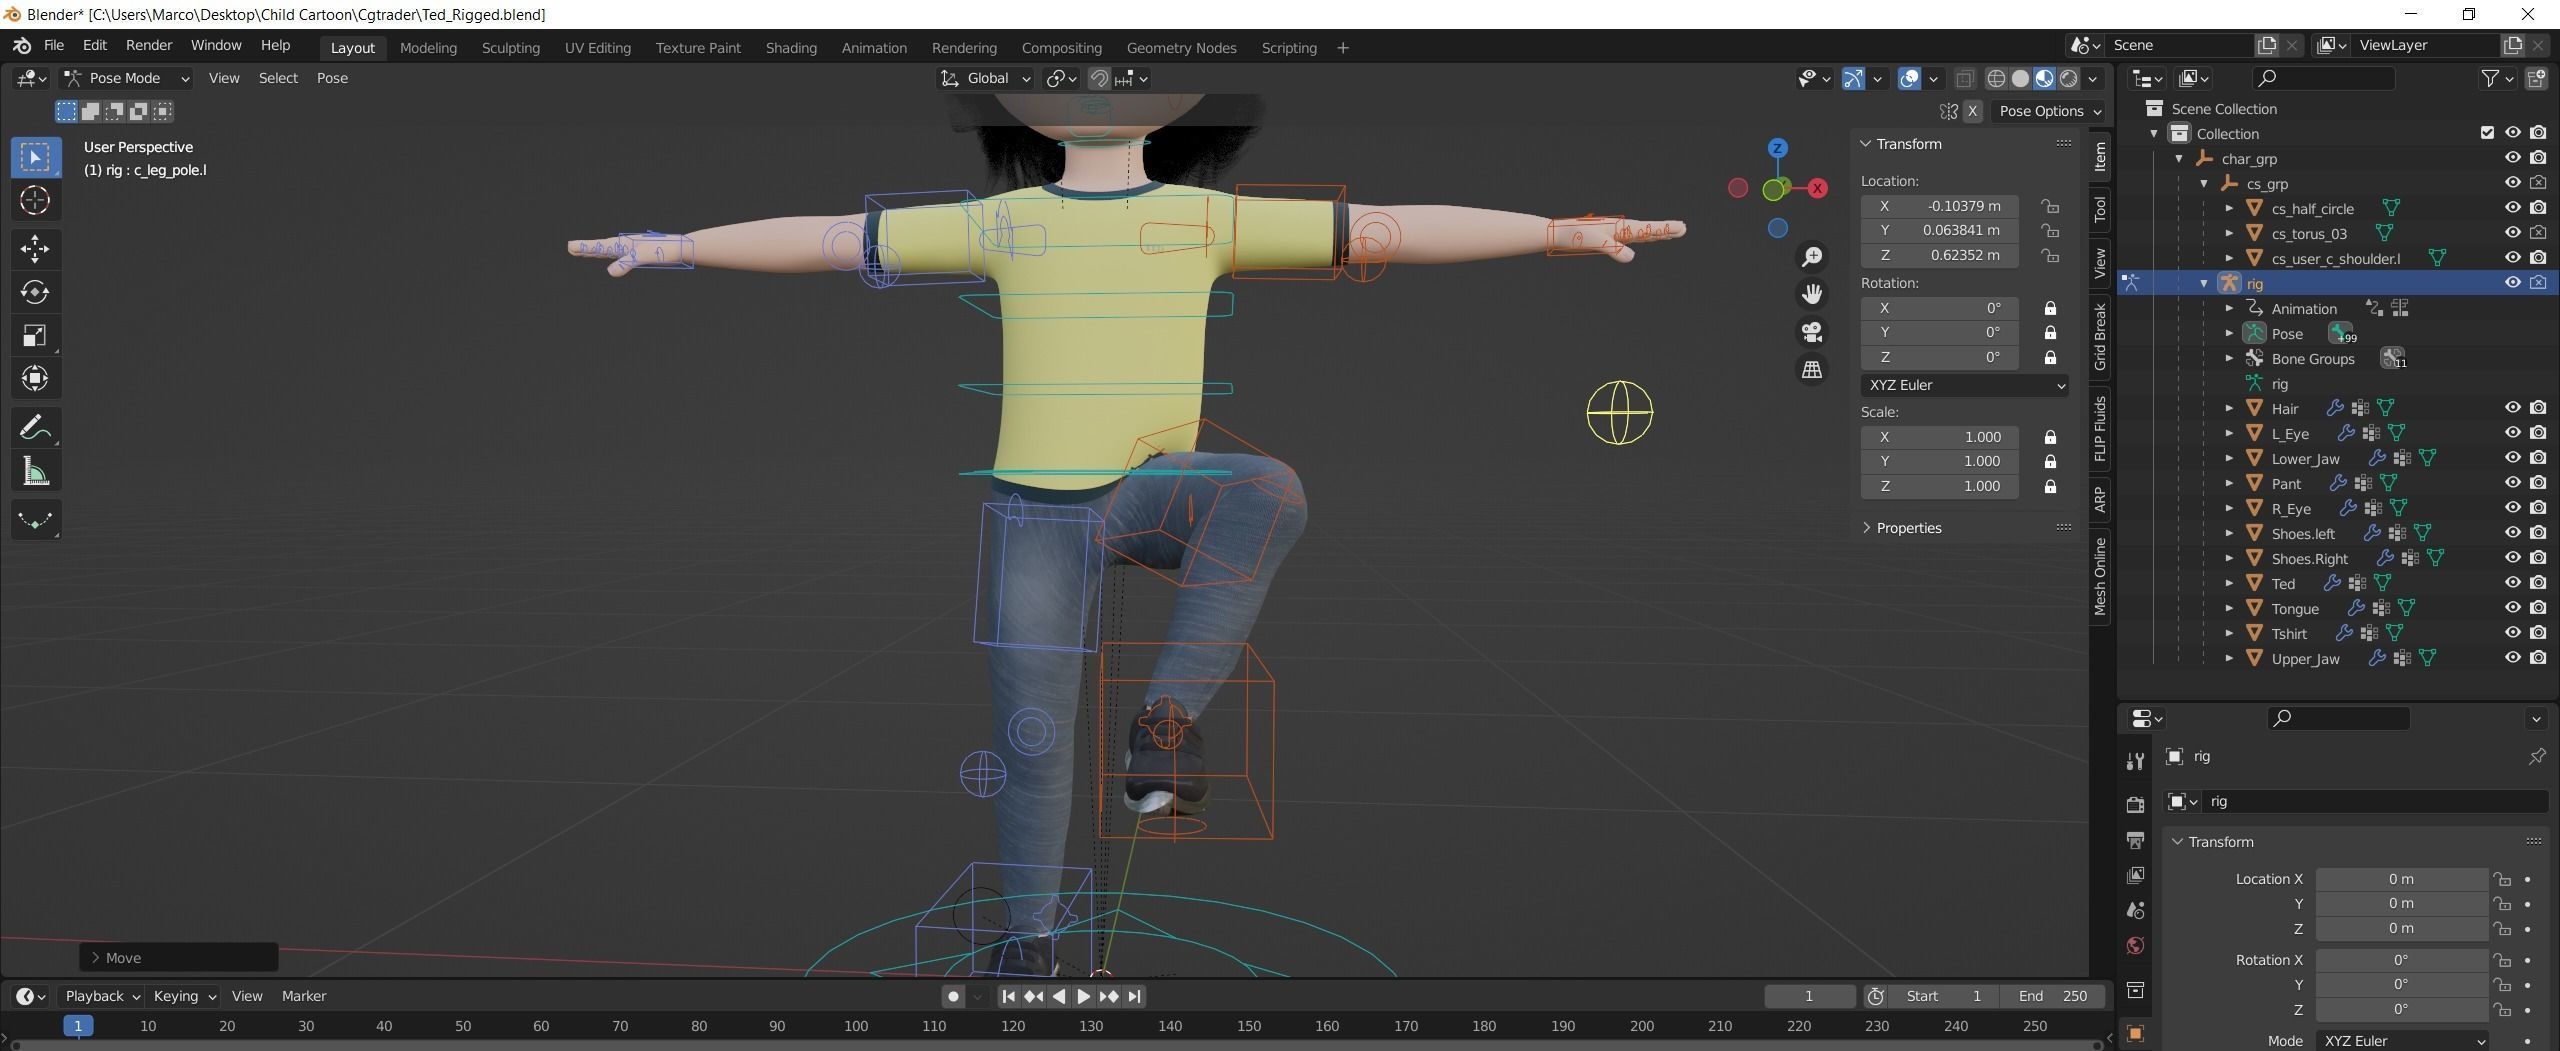The height and width of the screenshot is (1051, 2560).
Task: Switch to the Sculpting workspace tab
Action: (x=510, y=48)
